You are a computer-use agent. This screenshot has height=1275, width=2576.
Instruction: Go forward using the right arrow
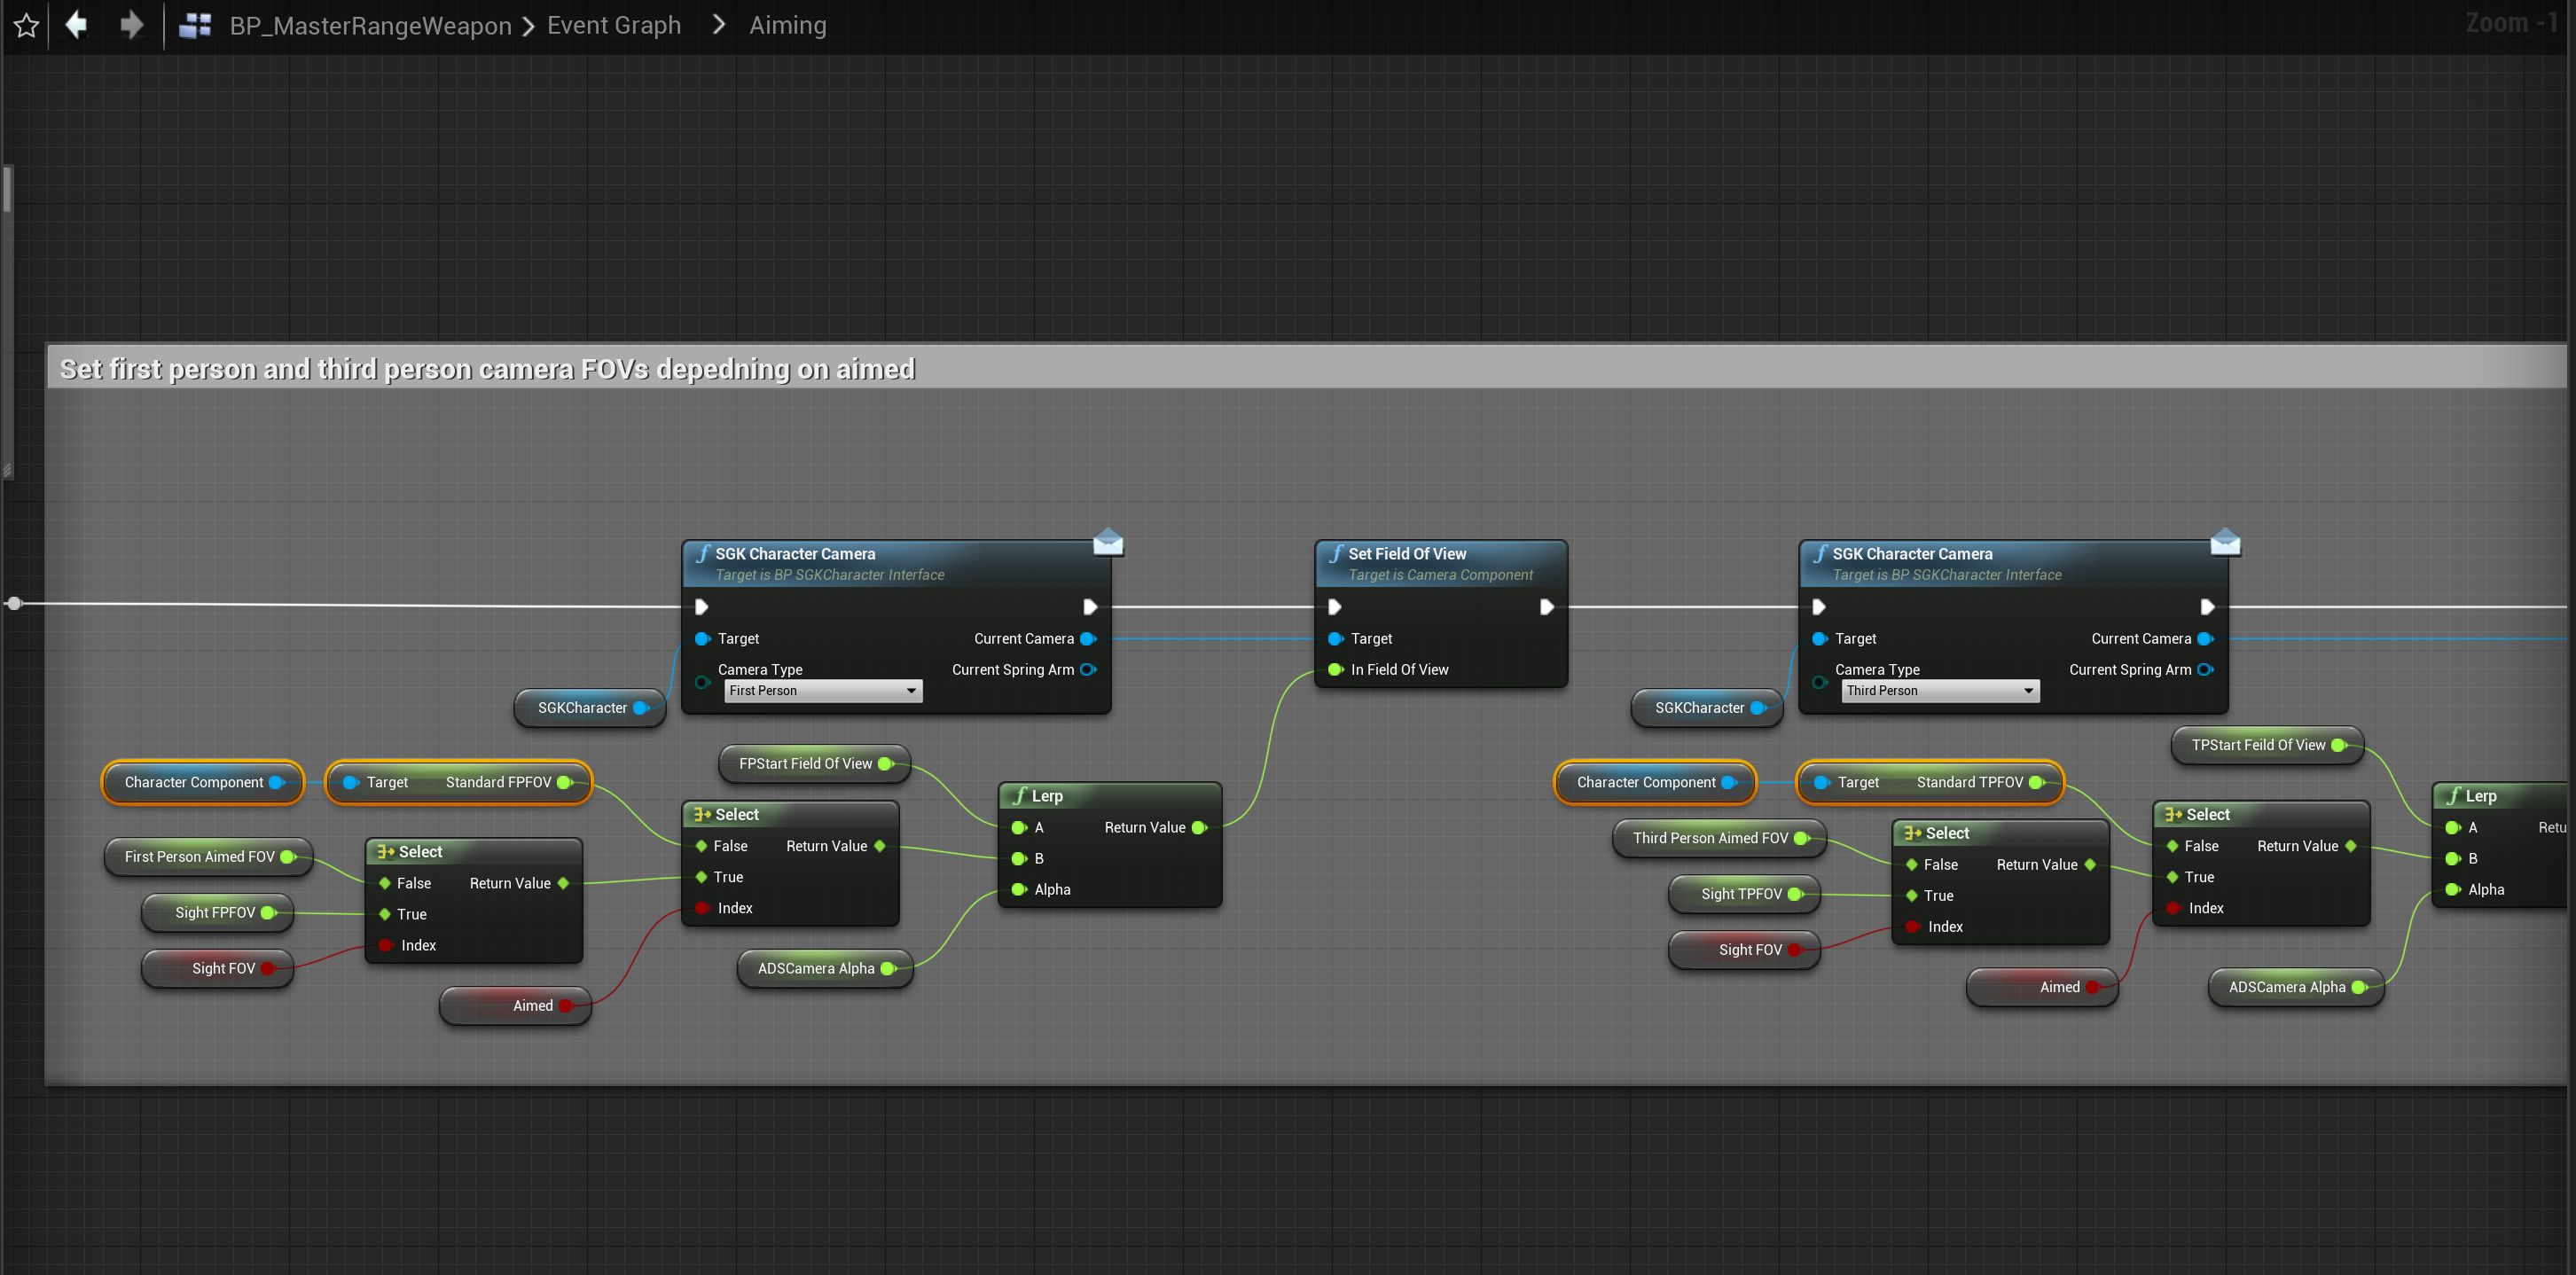tap(131, 25)
